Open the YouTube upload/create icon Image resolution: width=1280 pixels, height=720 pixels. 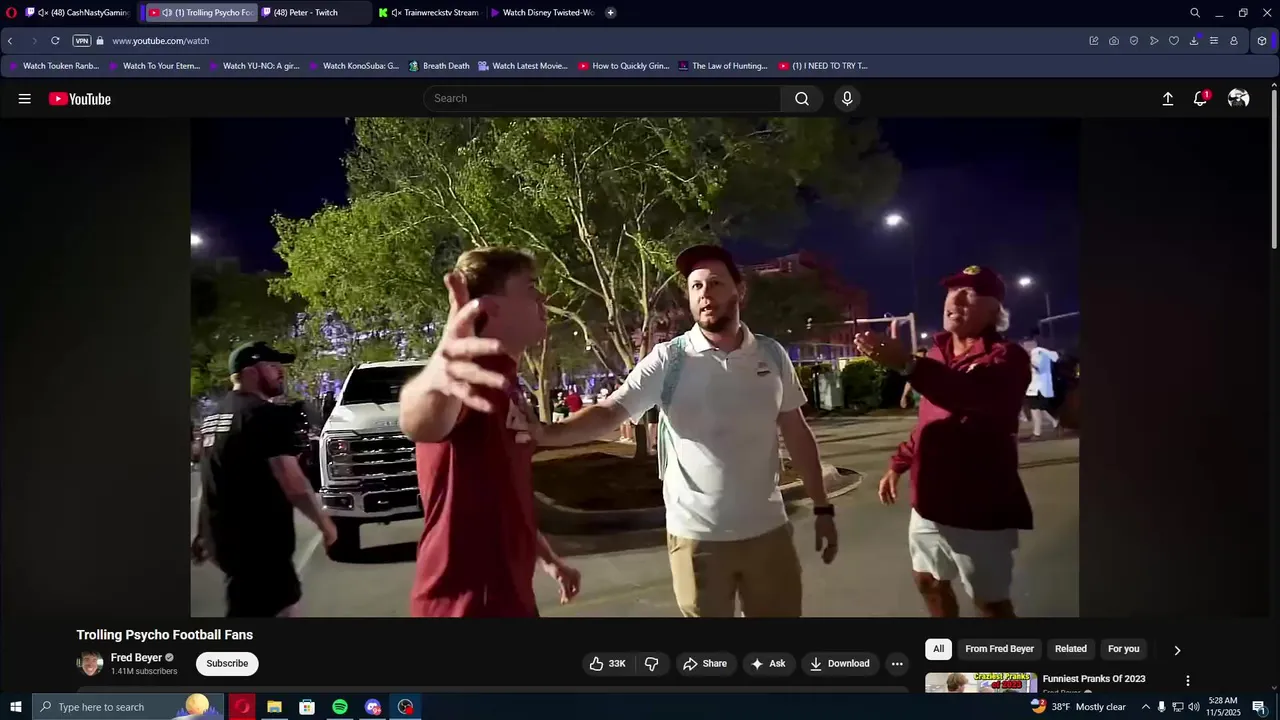click(x=1167, y=99)
